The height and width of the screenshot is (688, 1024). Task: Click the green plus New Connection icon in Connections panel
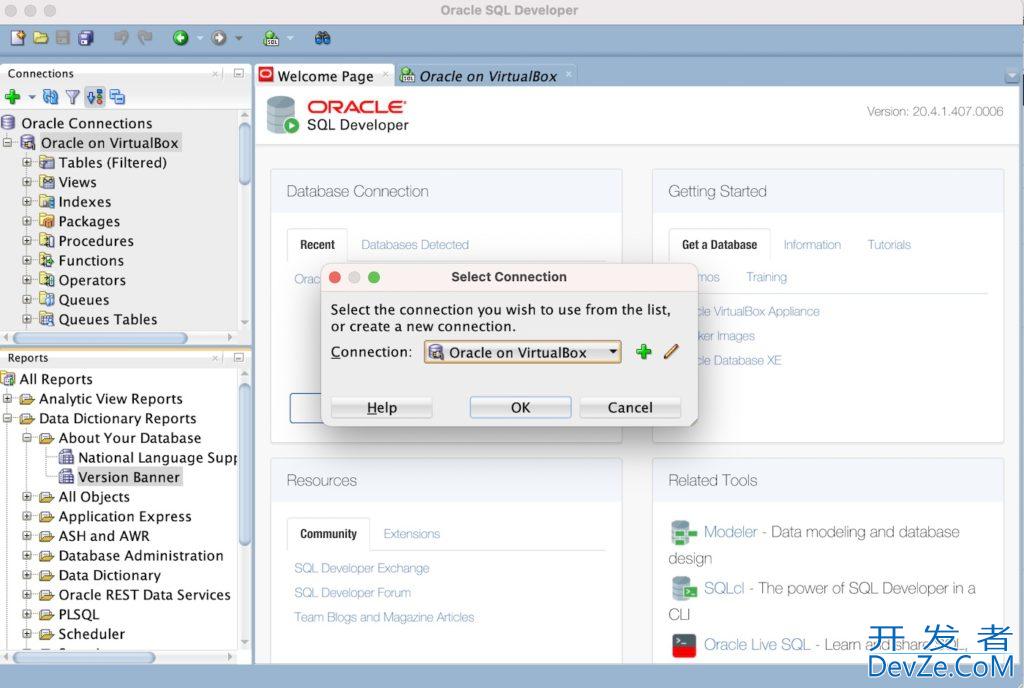(x=12, y=97)
